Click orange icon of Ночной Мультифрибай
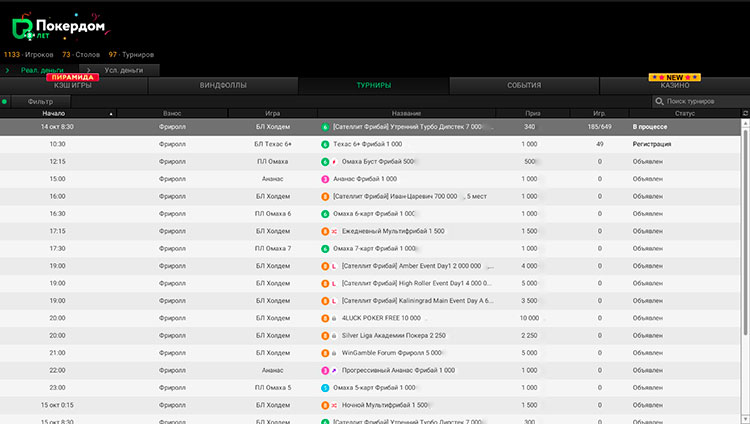 click(325, 405)
